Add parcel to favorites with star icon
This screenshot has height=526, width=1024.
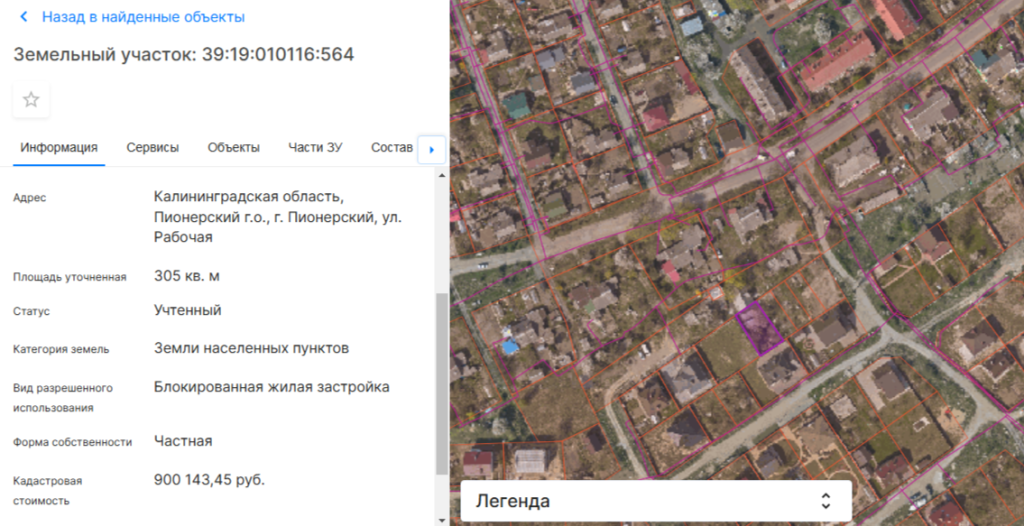coord(31,99)
